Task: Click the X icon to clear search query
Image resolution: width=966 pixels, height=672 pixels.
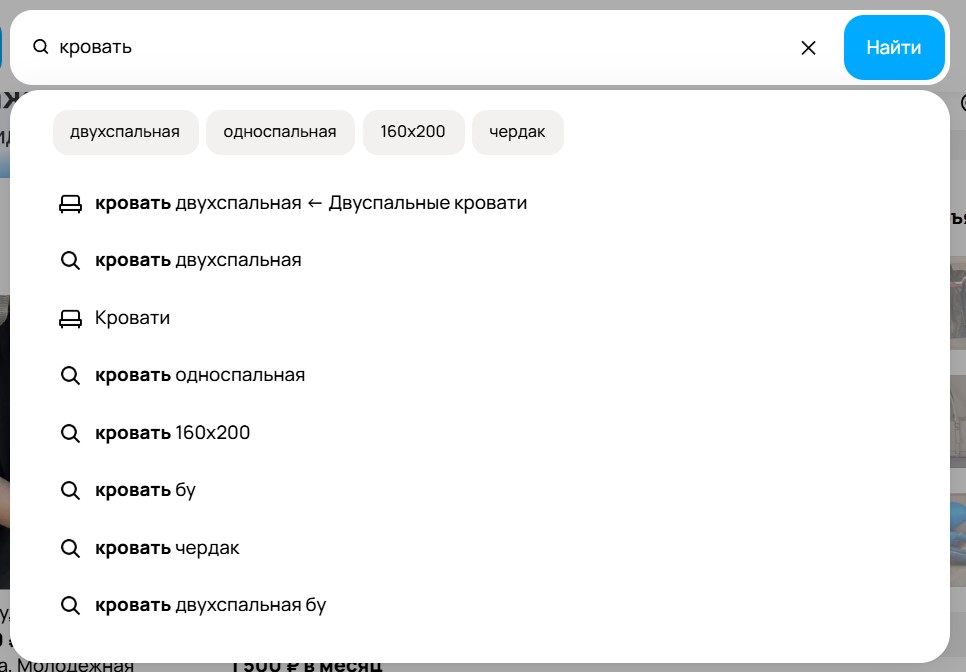Action: point(808,47)
